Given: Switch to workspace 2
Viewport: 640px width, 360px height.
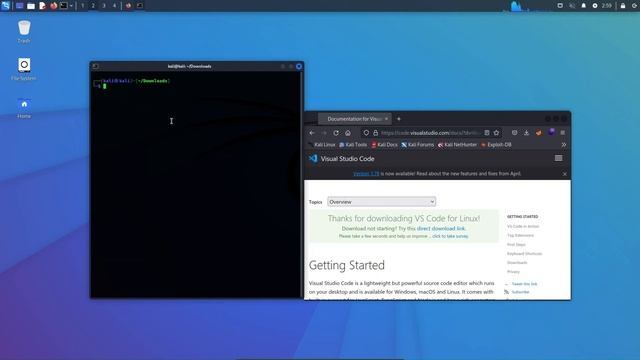Looking at the screenshot, I should point(93,6).
